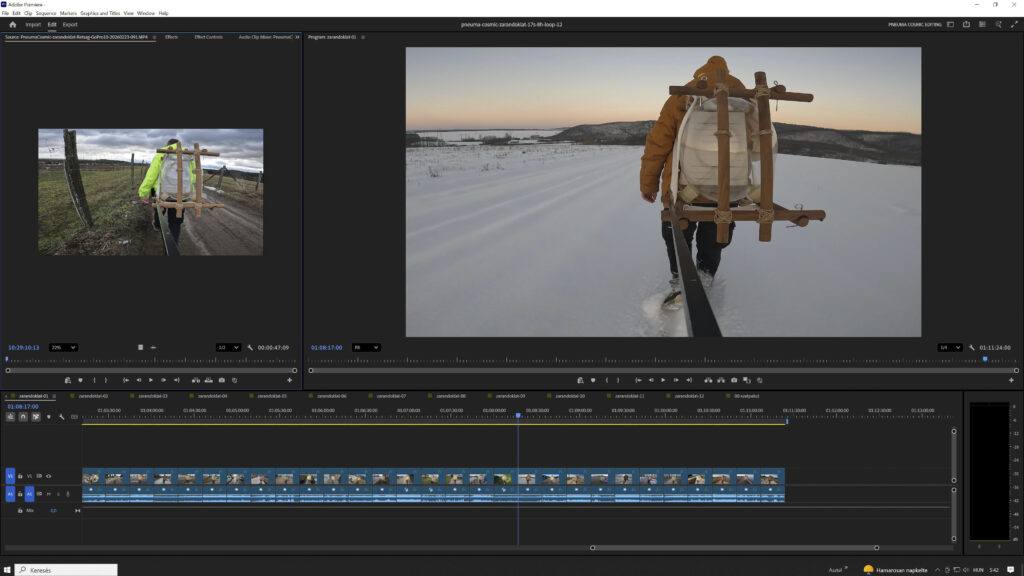Open Program monitor Fit zoom dropdown
Screen dimensions: 1024x576
(x=365, y=347)
